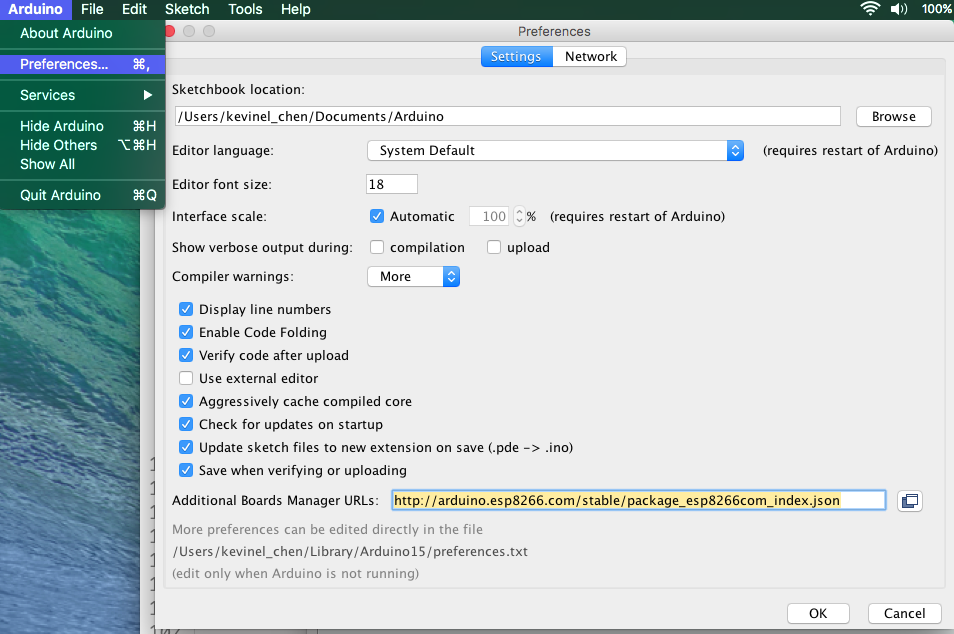The height and width of the screenshot is (634, 954).
Task: Toggle Update sketch files to new extension
Action: [186, 447]
